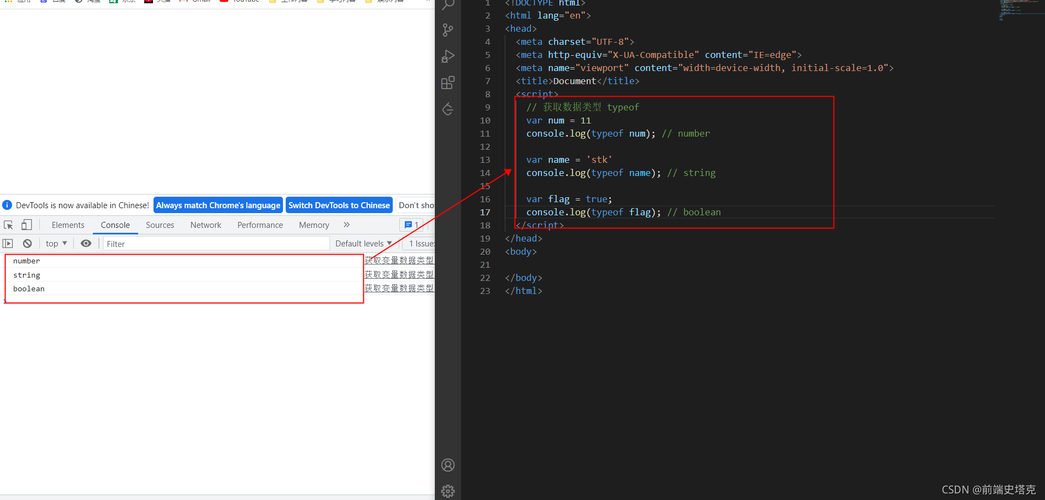Click console.log(typeof name) code line

click(x=620, y=173)
